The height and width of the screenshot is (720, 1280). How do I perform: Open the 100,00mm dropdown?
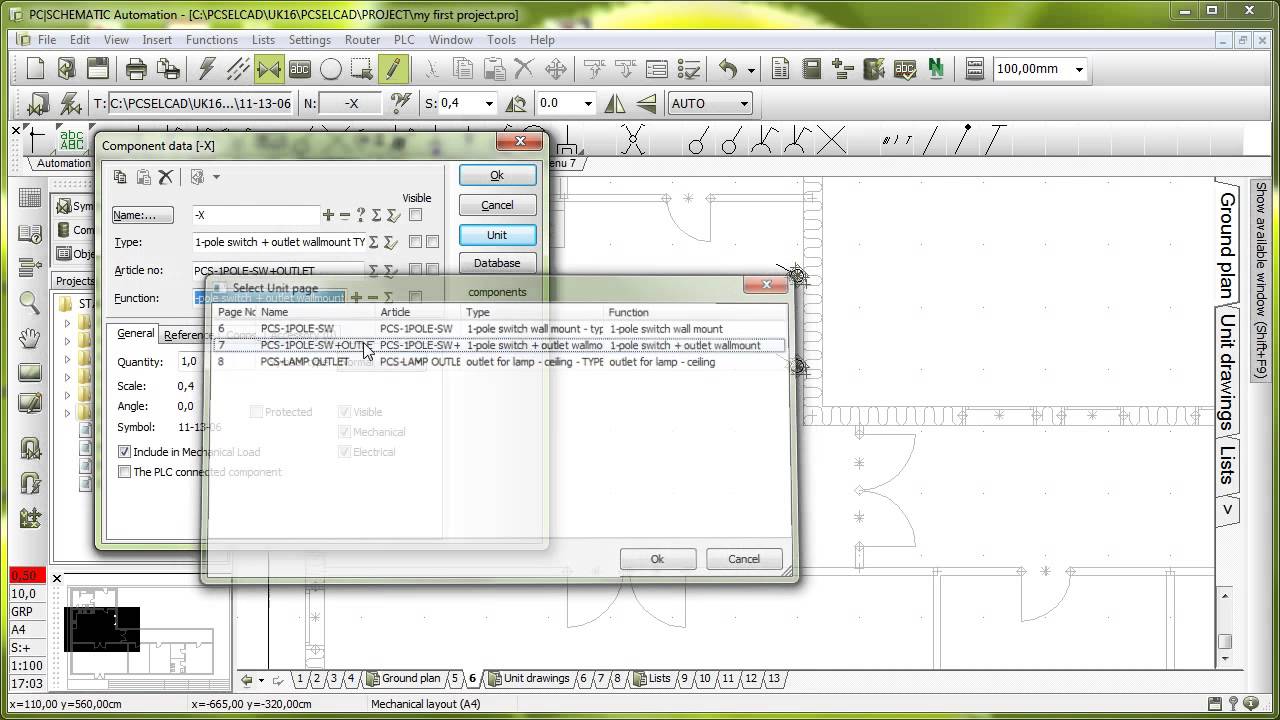pyautogui.click(x=1079, y=69)
